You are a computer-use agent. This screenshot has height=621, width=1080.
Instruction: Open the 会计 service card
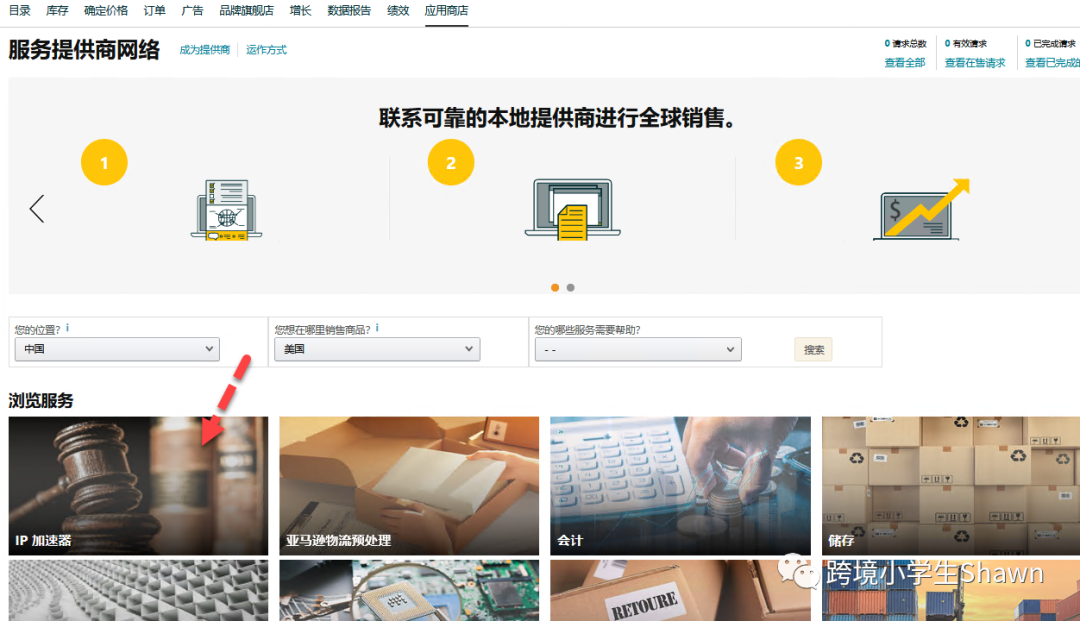coord(679,486)
